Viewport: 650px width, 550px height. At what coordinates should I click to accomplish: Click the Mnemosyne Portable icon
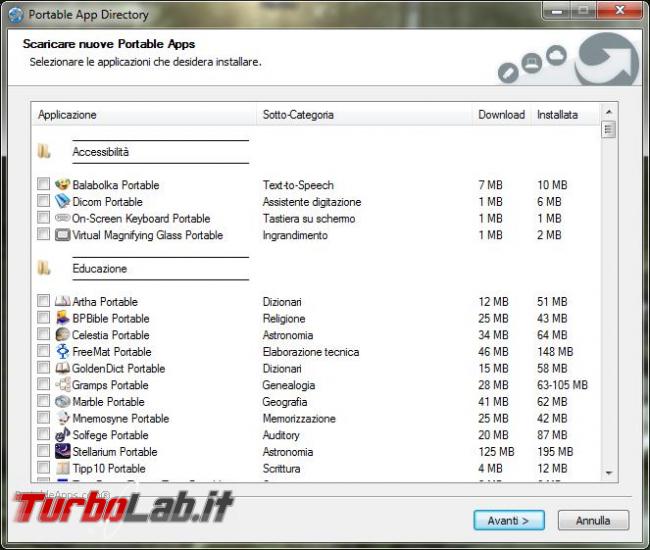(63, 417)
